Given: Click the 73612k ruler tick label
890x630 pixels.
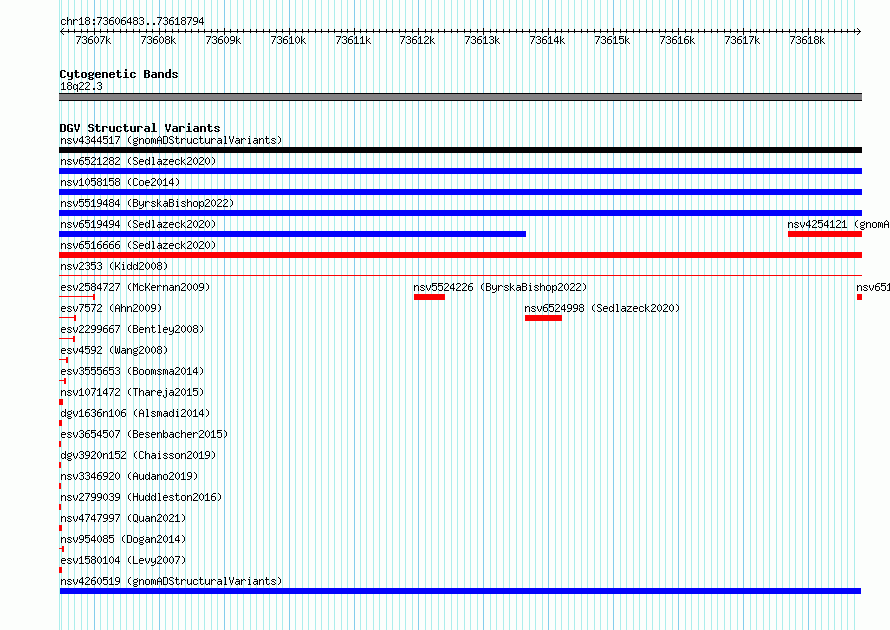Looking at the screenshot, I should (417, 40).
